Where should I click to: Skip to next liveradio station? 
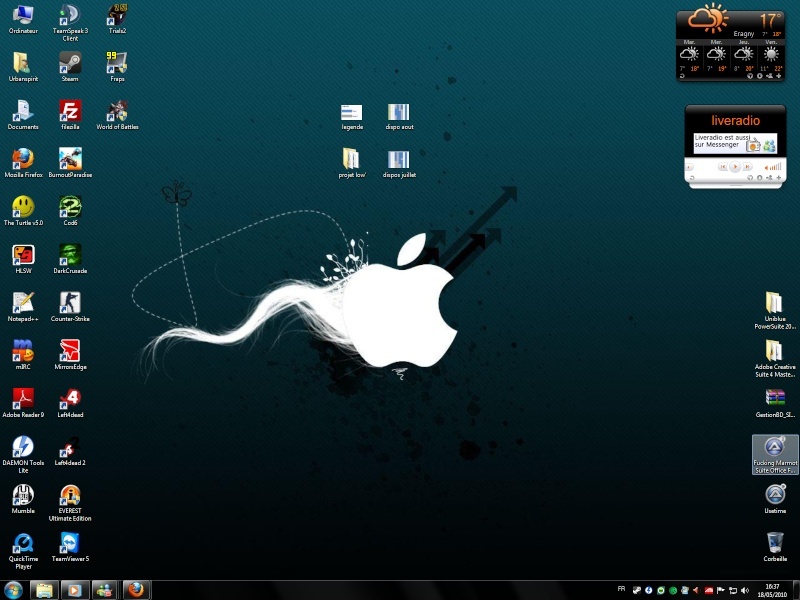(x=747, y=167)
